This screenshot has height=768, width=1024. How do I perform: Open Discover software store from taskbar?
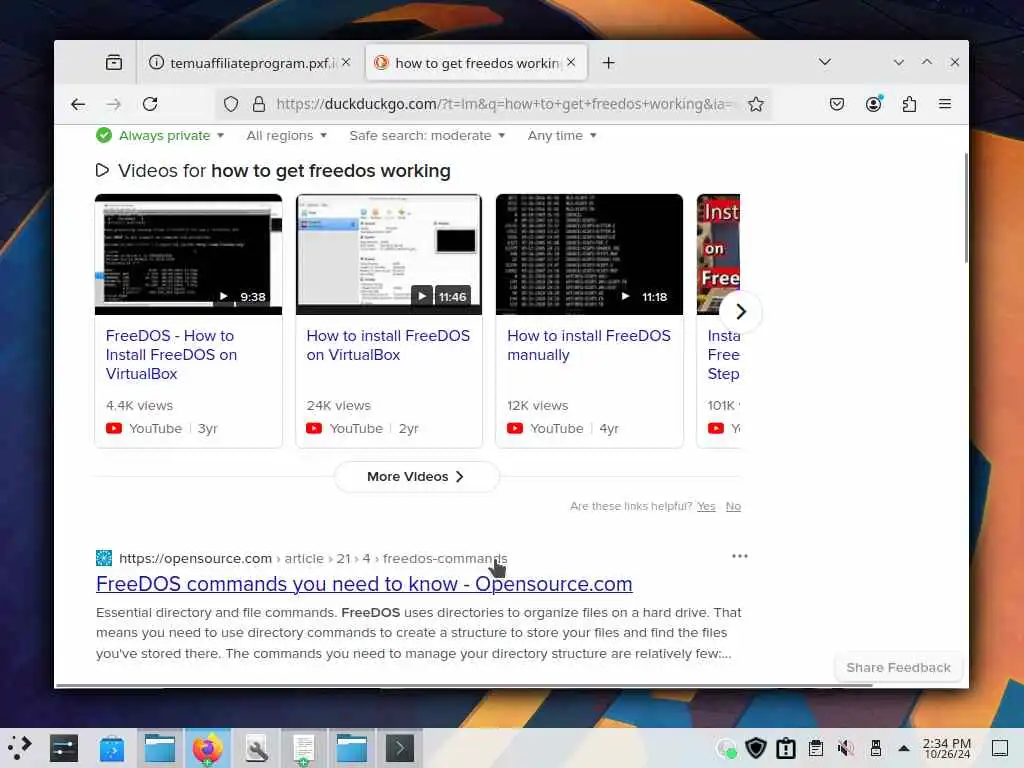112,748
